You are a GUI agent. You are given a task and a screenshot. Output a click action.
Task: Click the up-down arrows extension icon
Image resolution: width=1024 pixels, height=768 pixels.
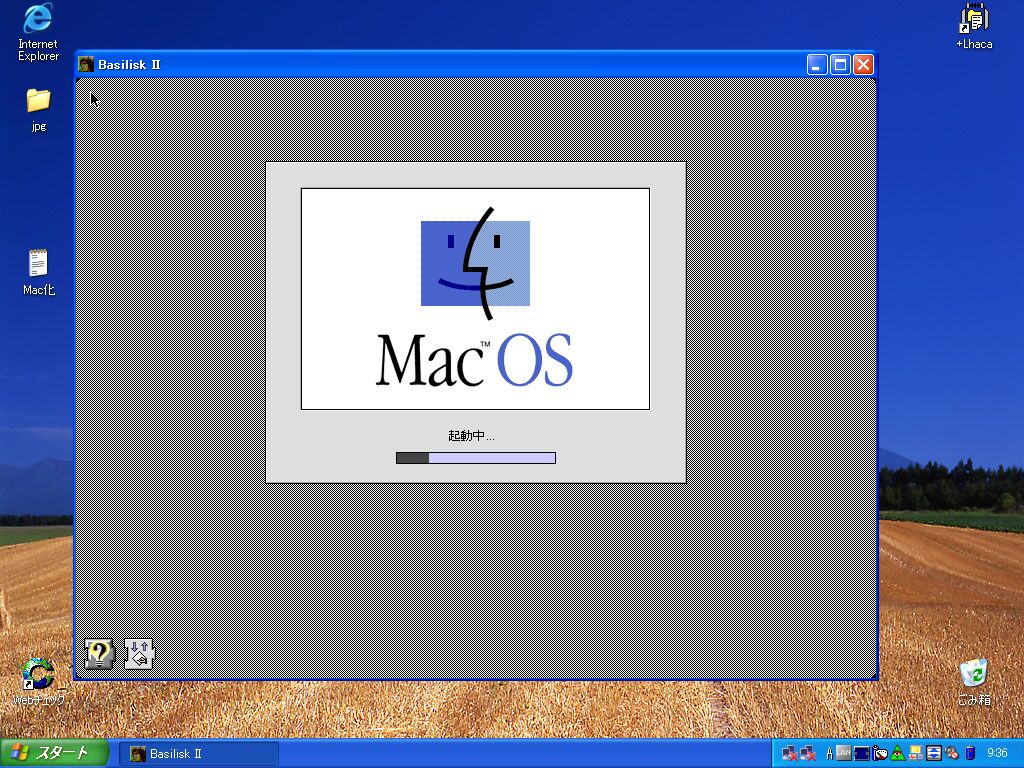[138, 654]
